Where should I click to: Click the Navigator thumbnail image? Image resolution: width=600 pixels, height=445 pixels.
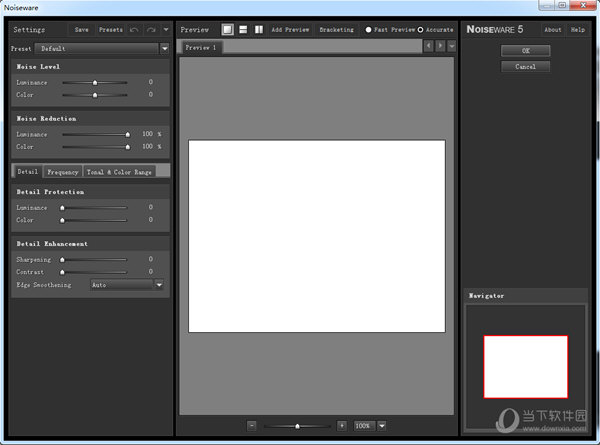[x=525, y=367]
